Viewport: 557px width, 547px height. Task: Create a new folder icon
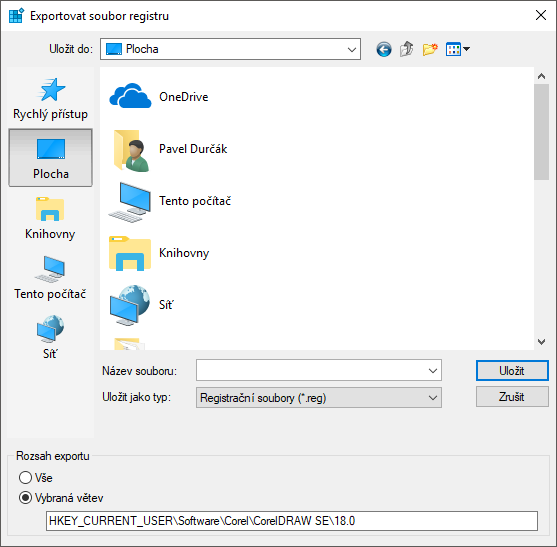pos(430,49)
